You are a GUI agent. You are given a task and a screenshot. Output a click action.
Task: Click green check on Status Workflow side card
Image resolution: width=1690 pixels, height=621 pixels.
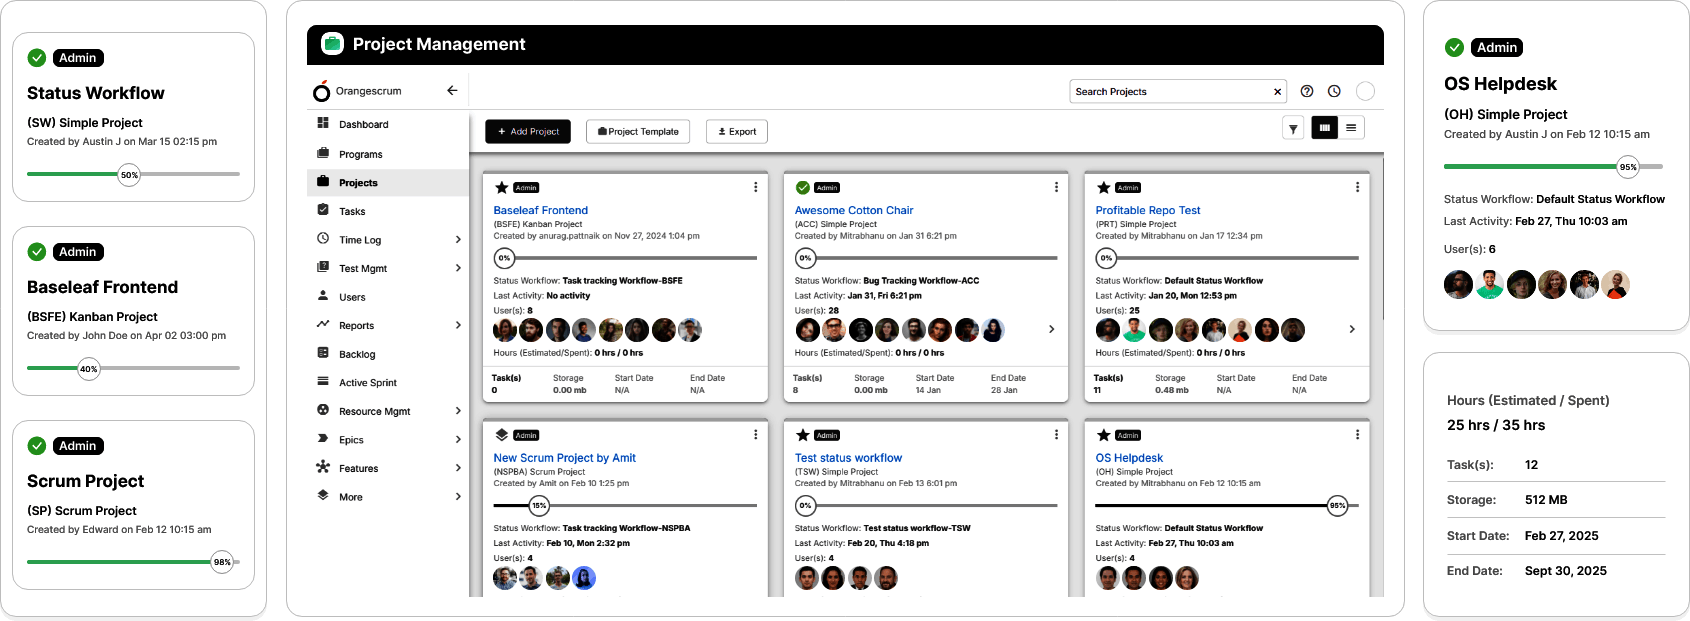37,58
